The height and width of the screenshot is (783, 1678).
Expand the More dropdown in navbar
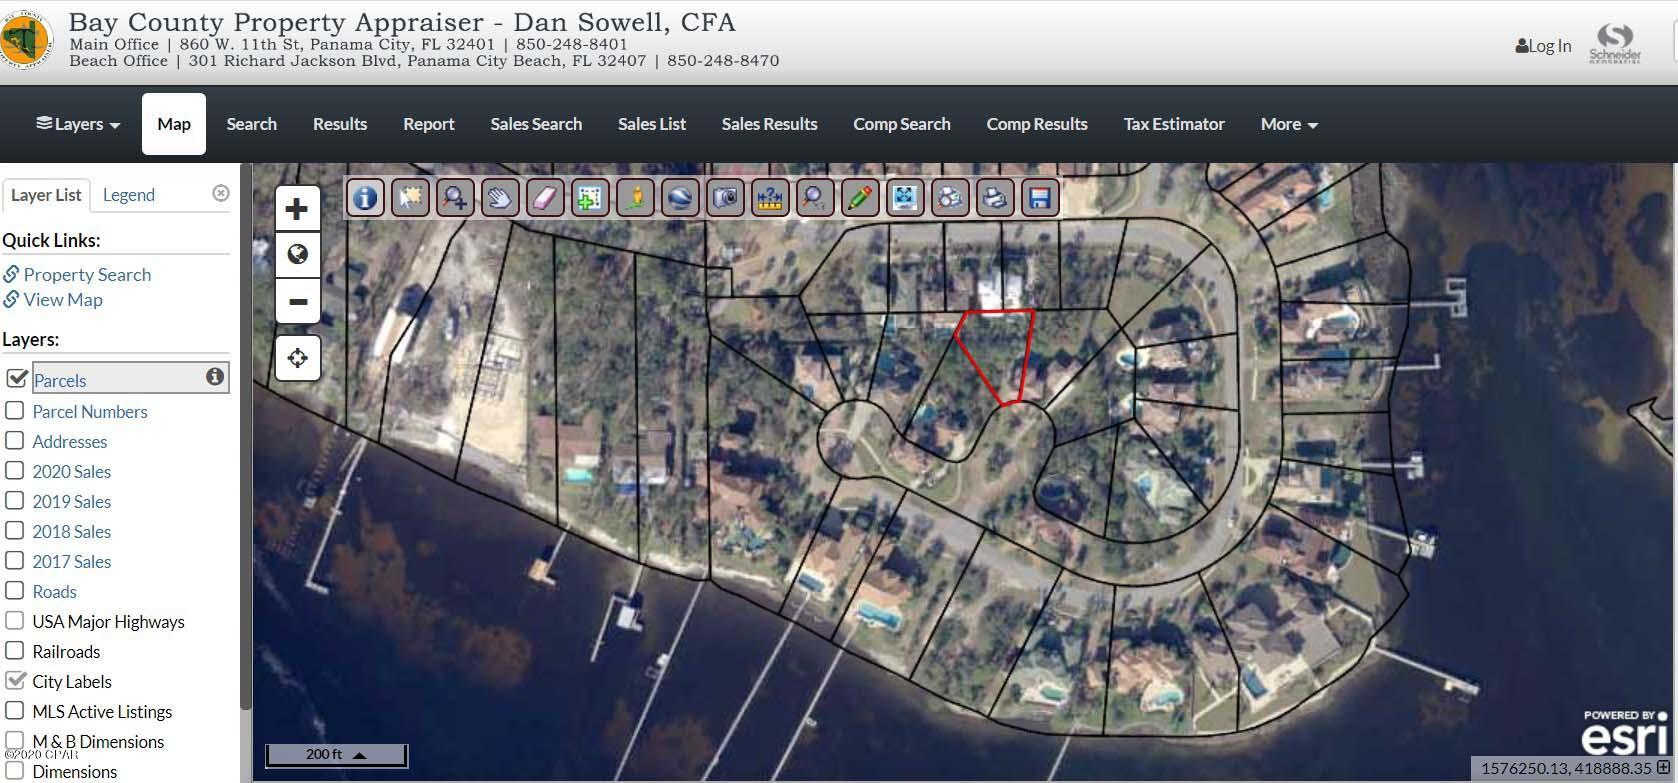(x=1288, y=124)
